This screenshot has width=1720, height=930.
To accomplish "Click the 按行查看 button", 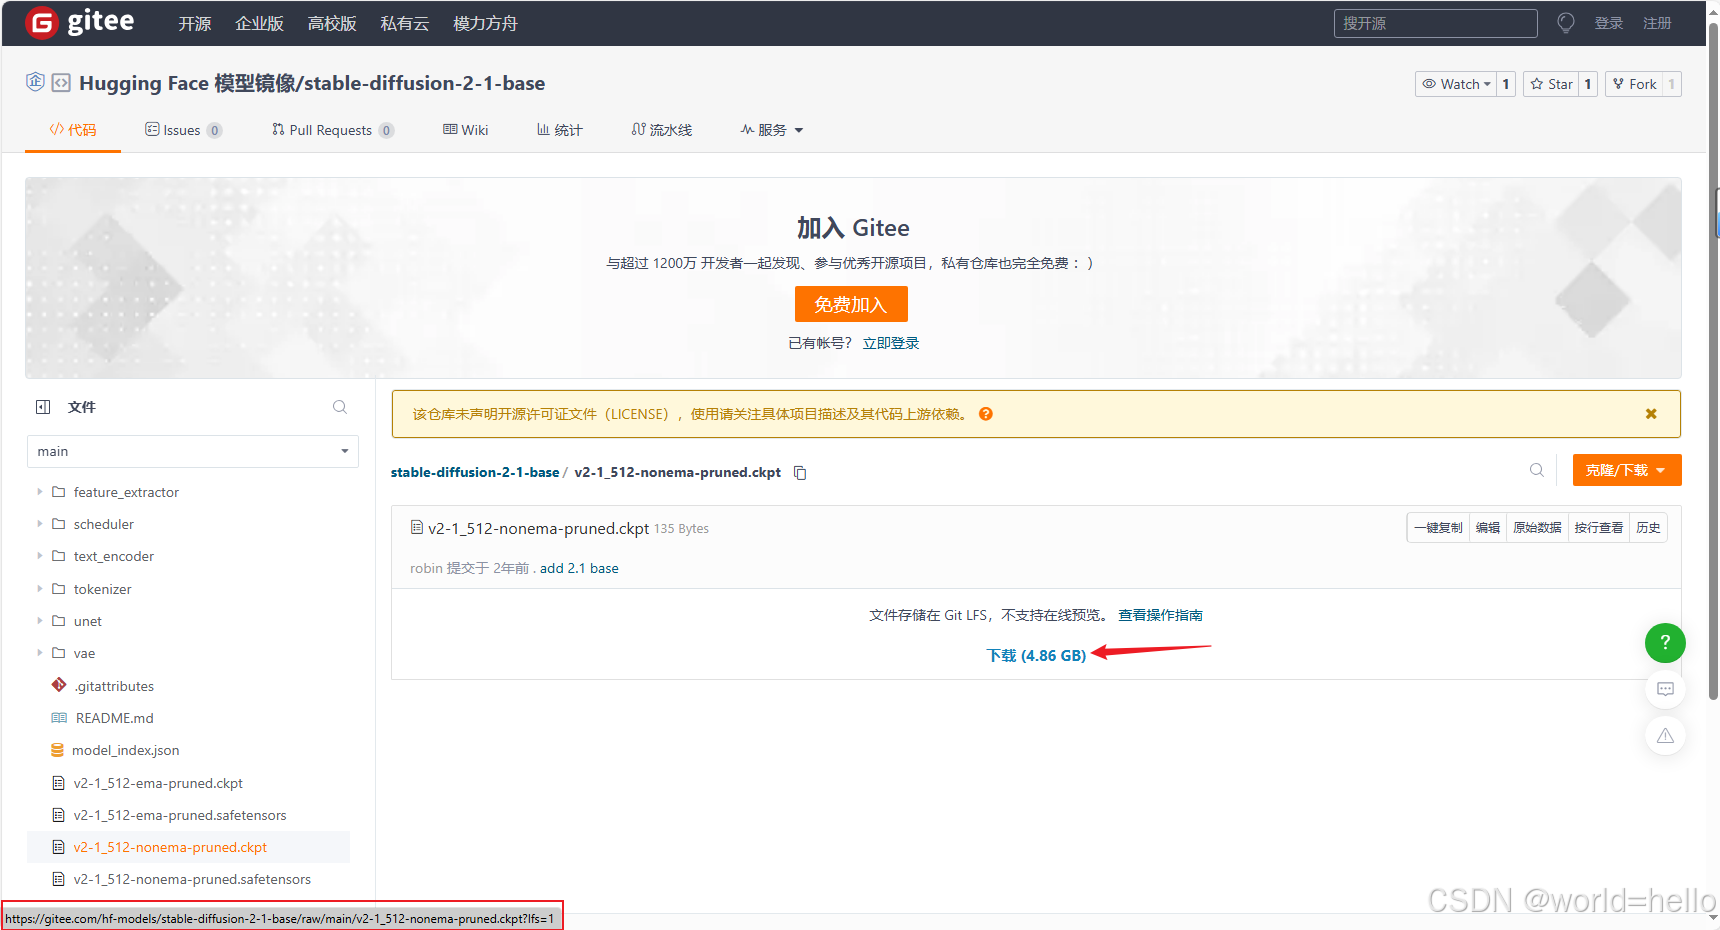I will click(x=1598, y=527).
